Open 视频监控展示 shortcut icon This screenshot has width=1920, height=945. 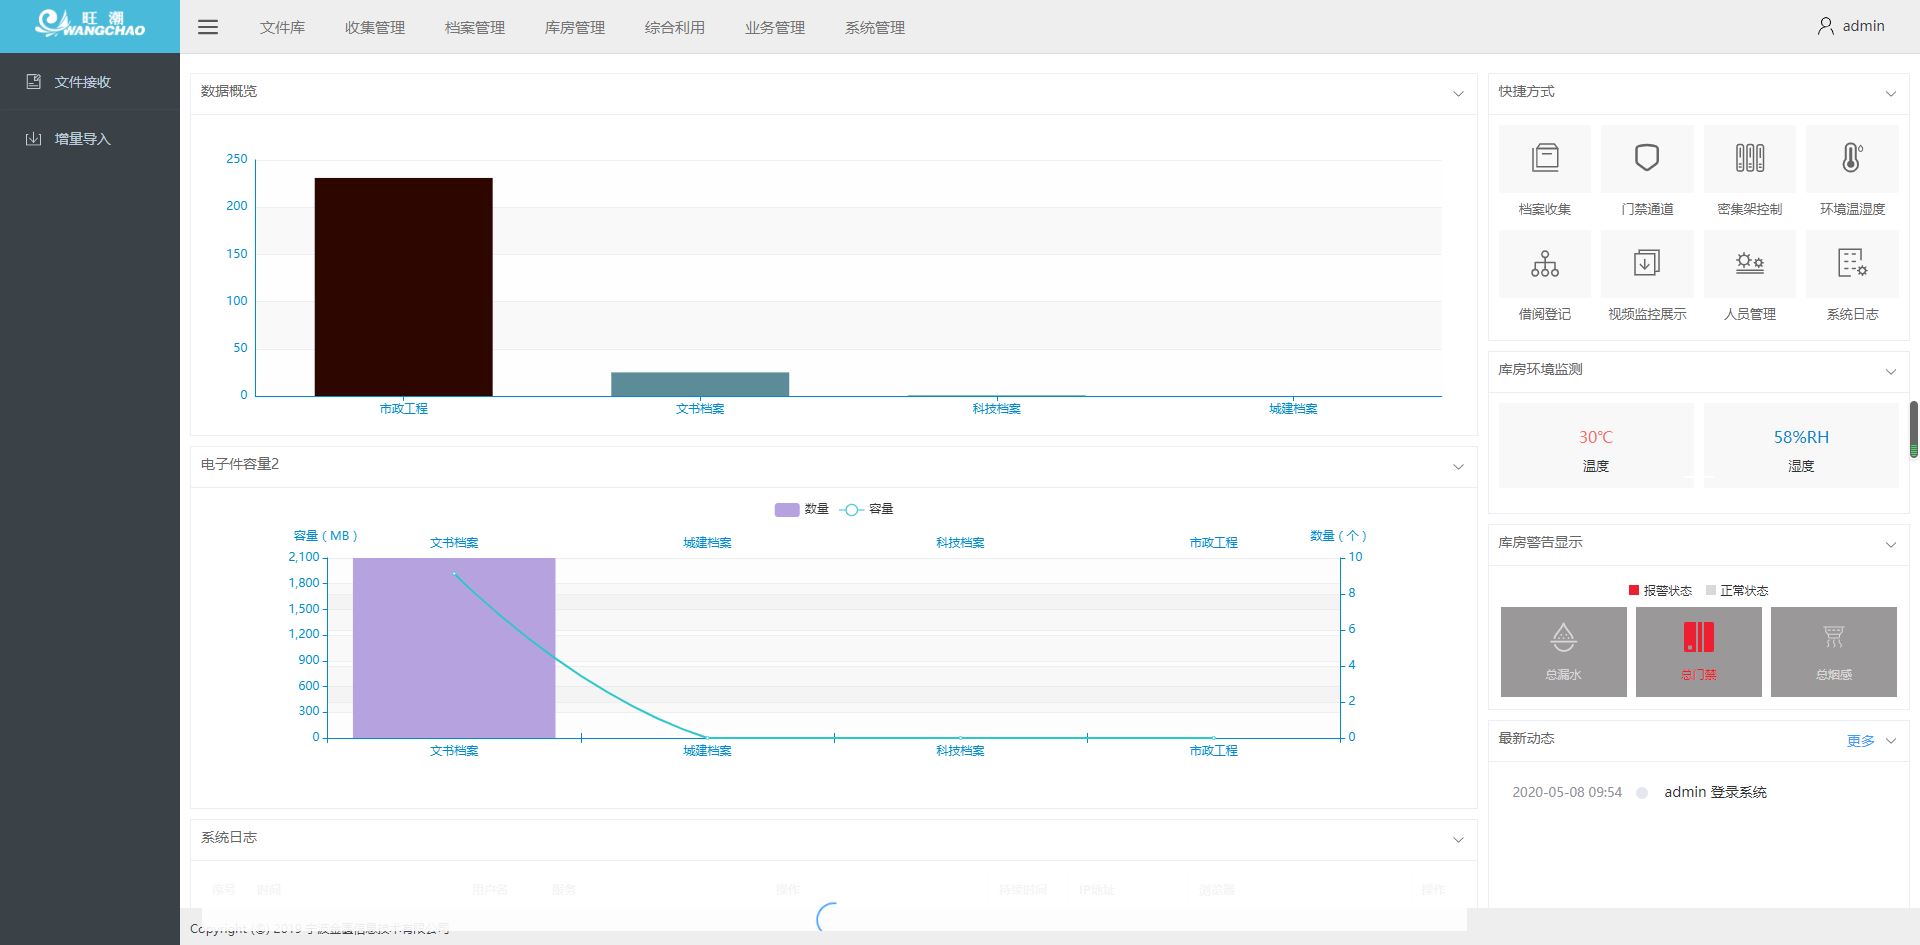[1647, 264]
